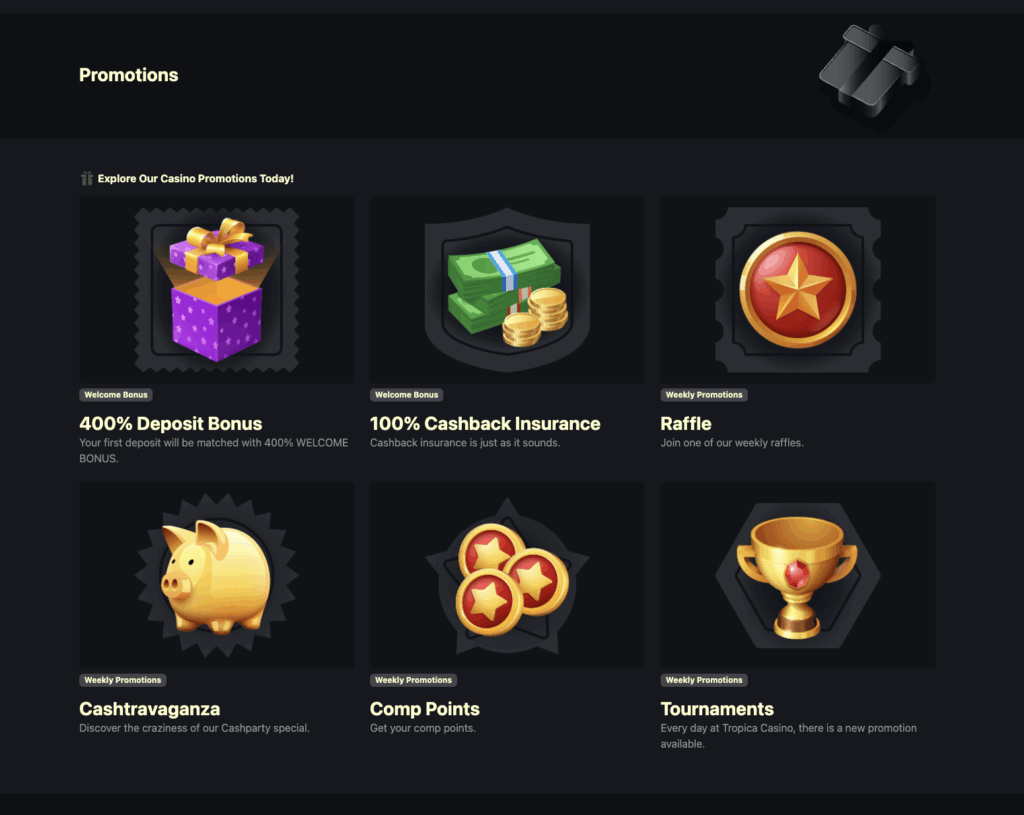Viewport: 1024px width, 815px height.
Task: Select Weekly Promotions tag above Comp Points
Action: coord(413,680)
